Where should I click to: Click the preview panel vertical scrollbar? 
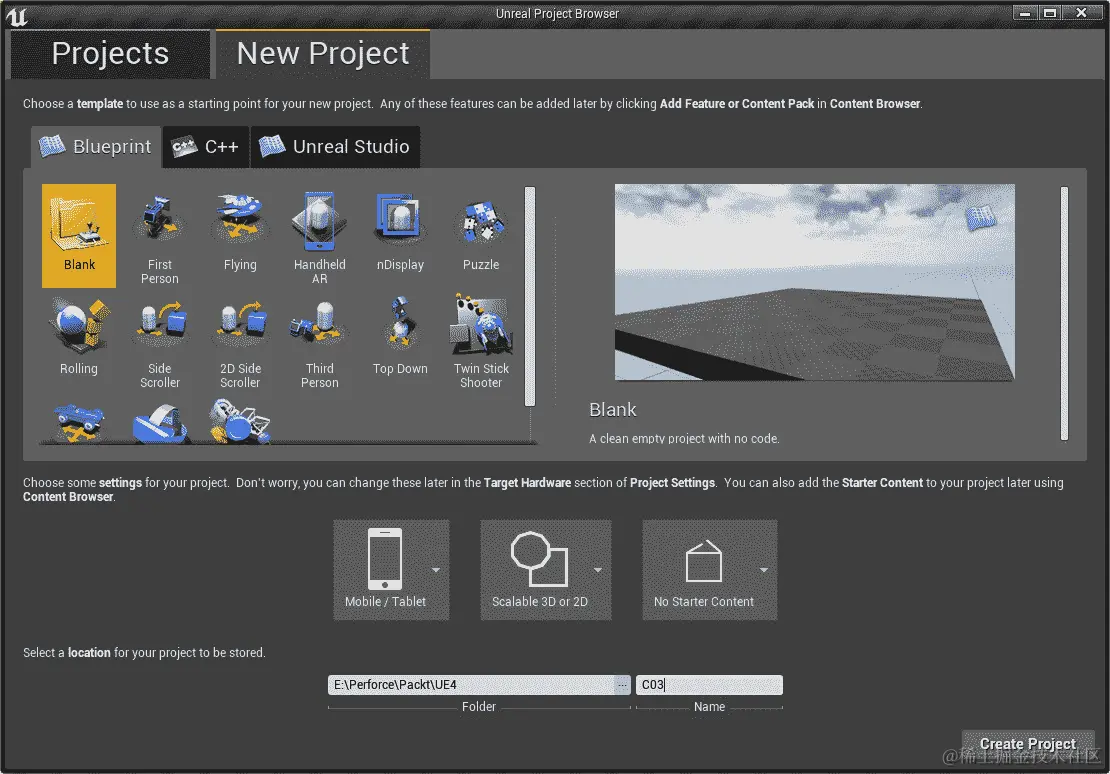pyautogui.click(x=1064, y=313)
